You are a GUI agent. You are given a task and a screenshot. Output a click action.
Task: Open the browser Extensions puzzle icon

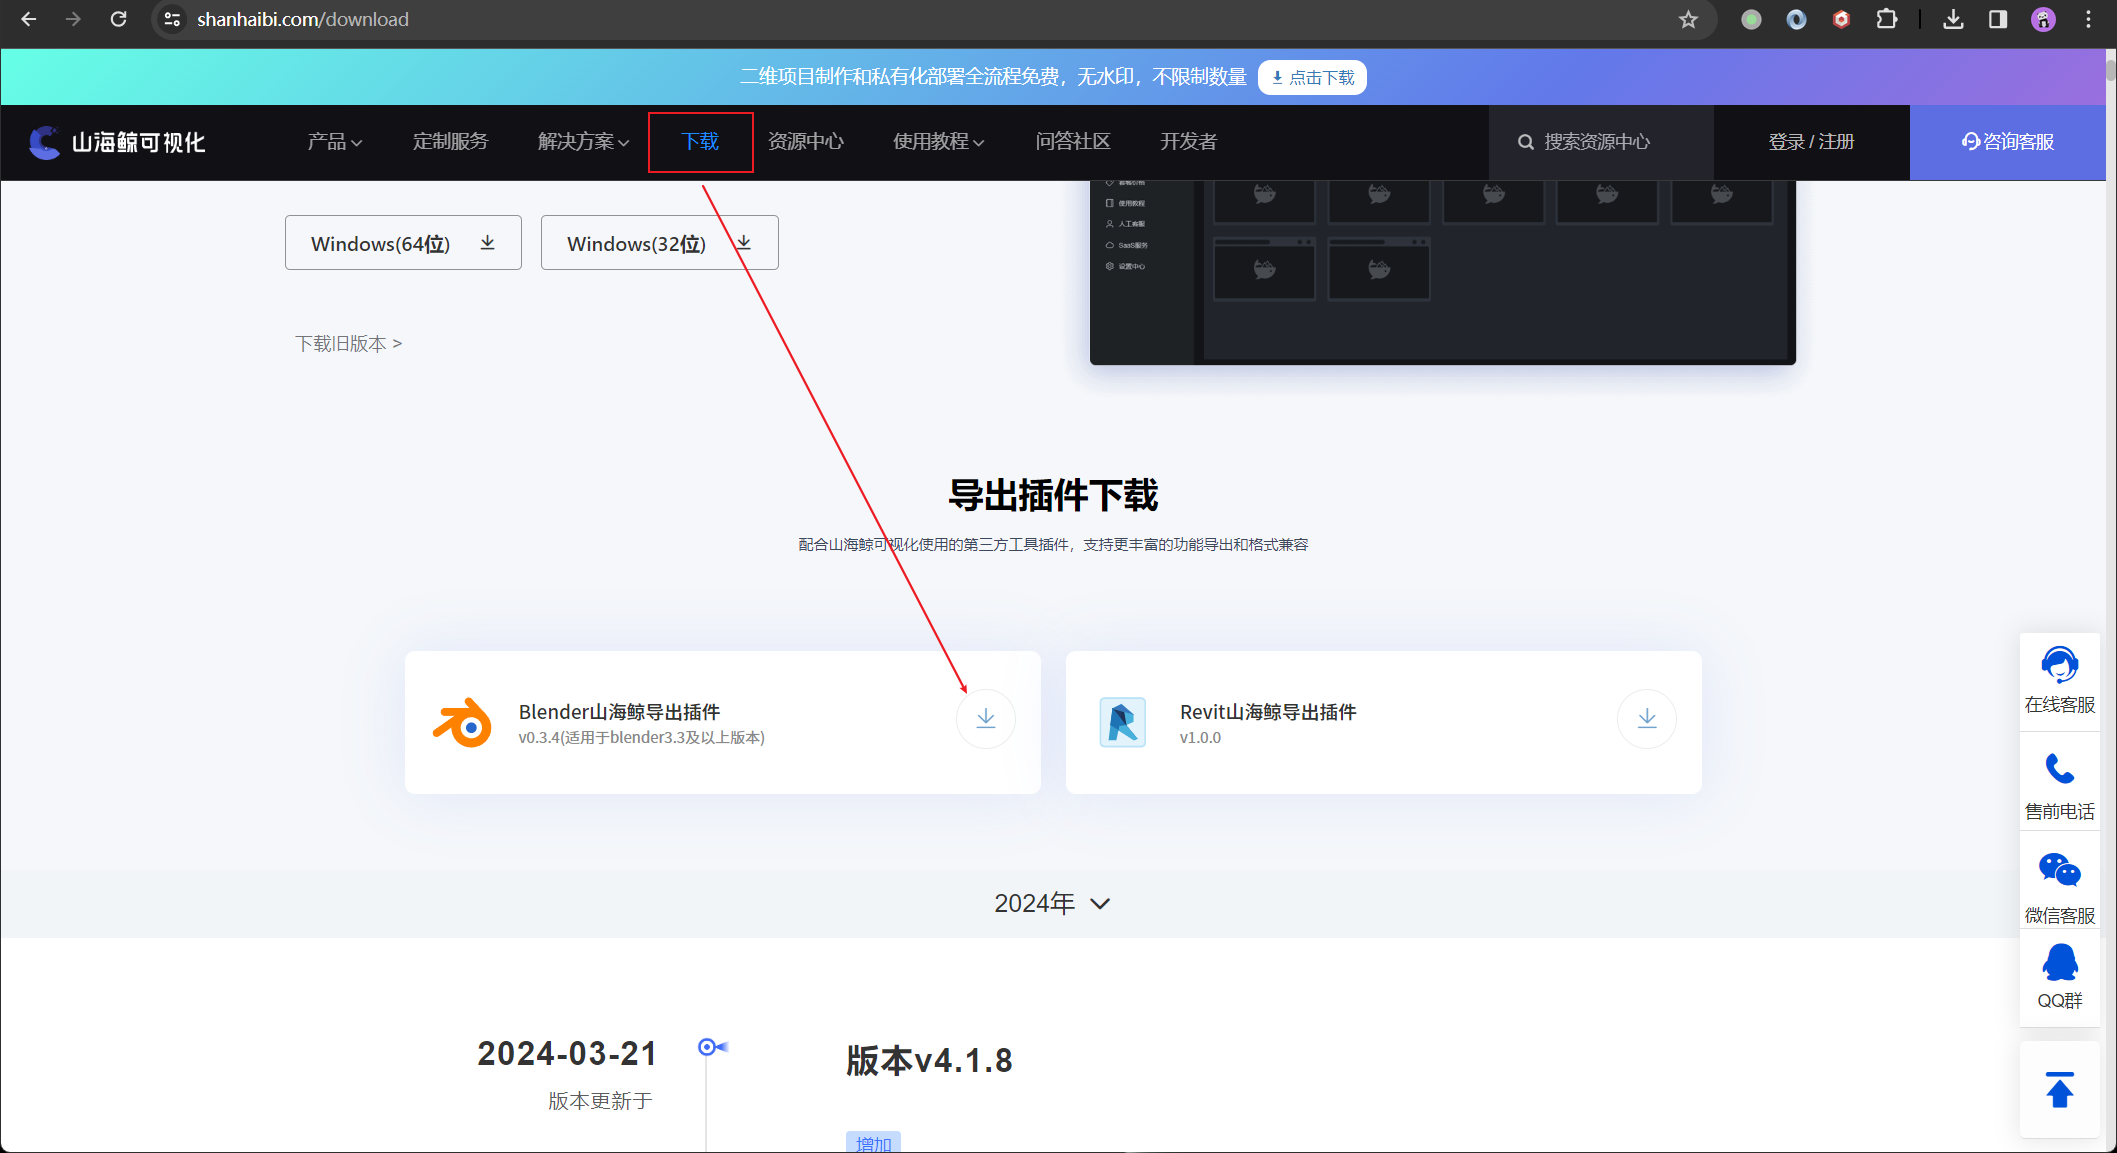click(1886, 20)
